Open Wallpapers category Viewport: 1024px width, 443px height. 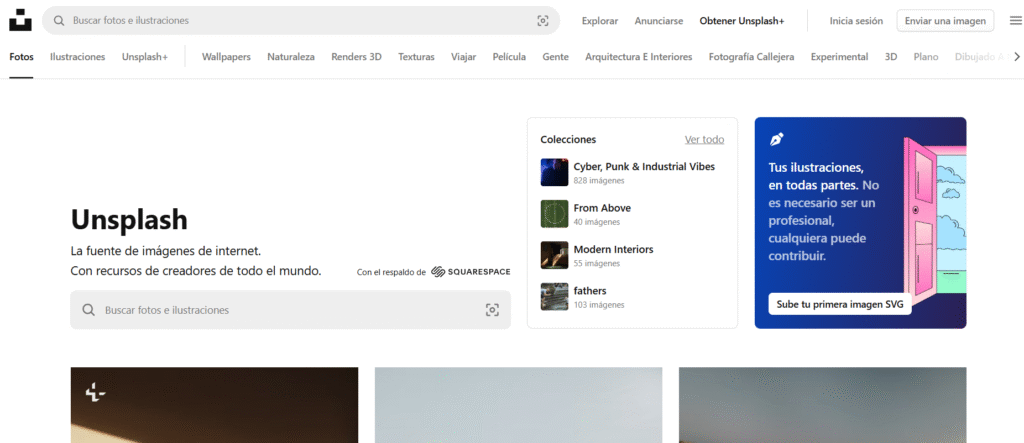(226, 57)
